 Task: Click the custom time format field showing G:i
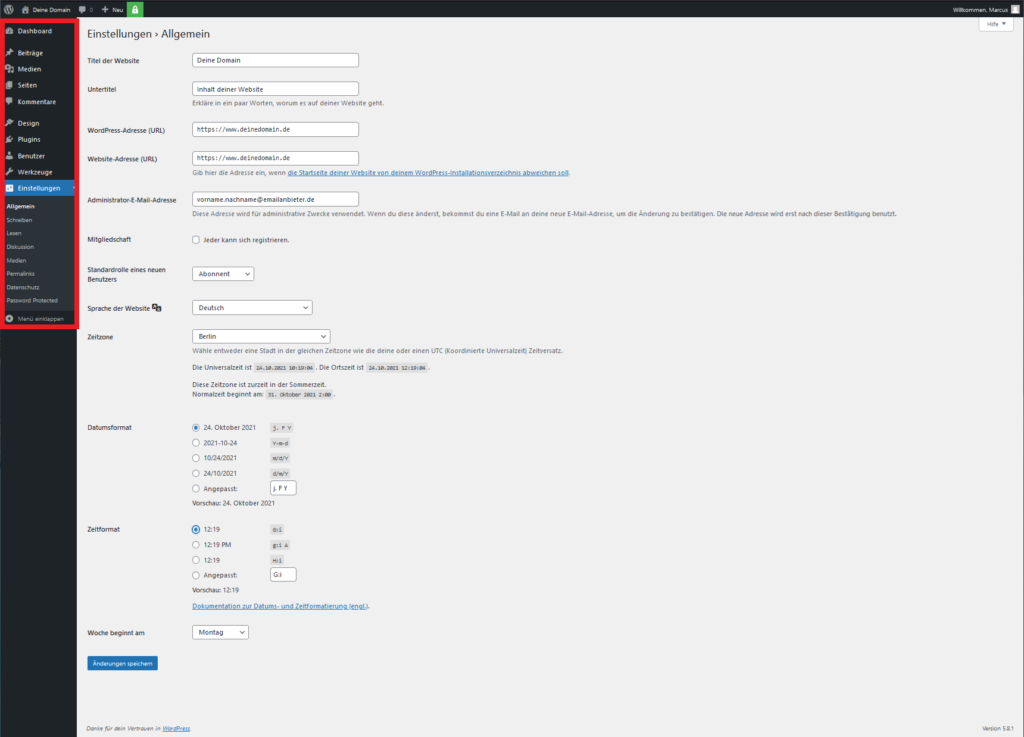click(x=283, y=574)
